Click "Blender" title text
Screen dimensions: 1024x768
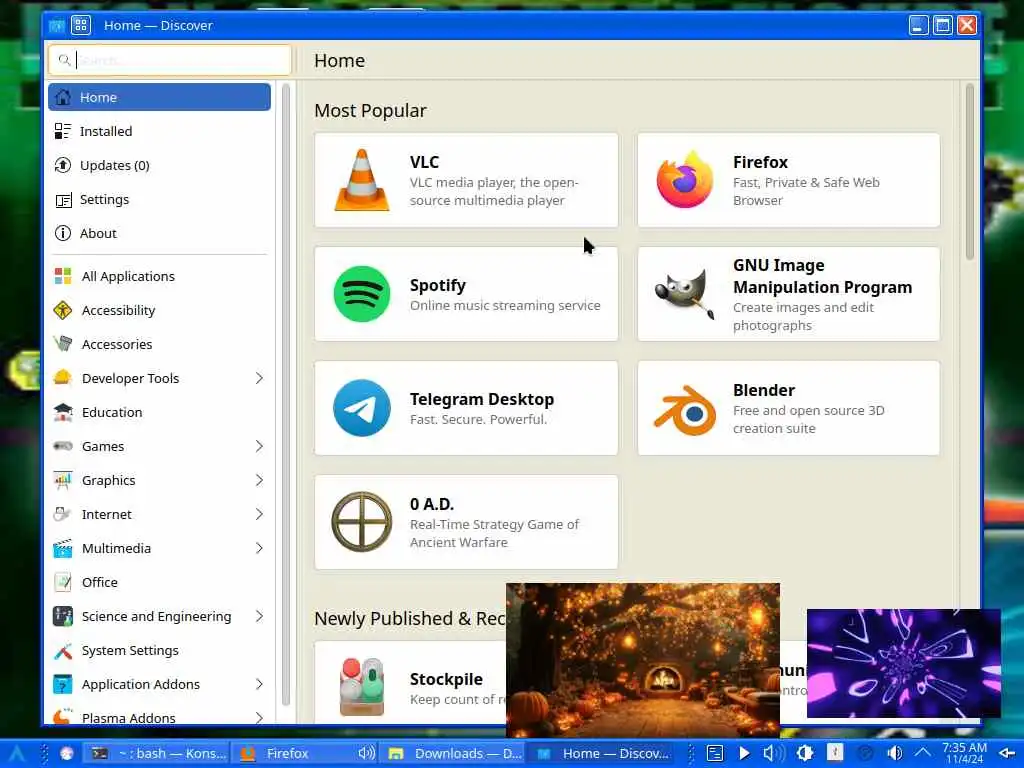[763, 390]
